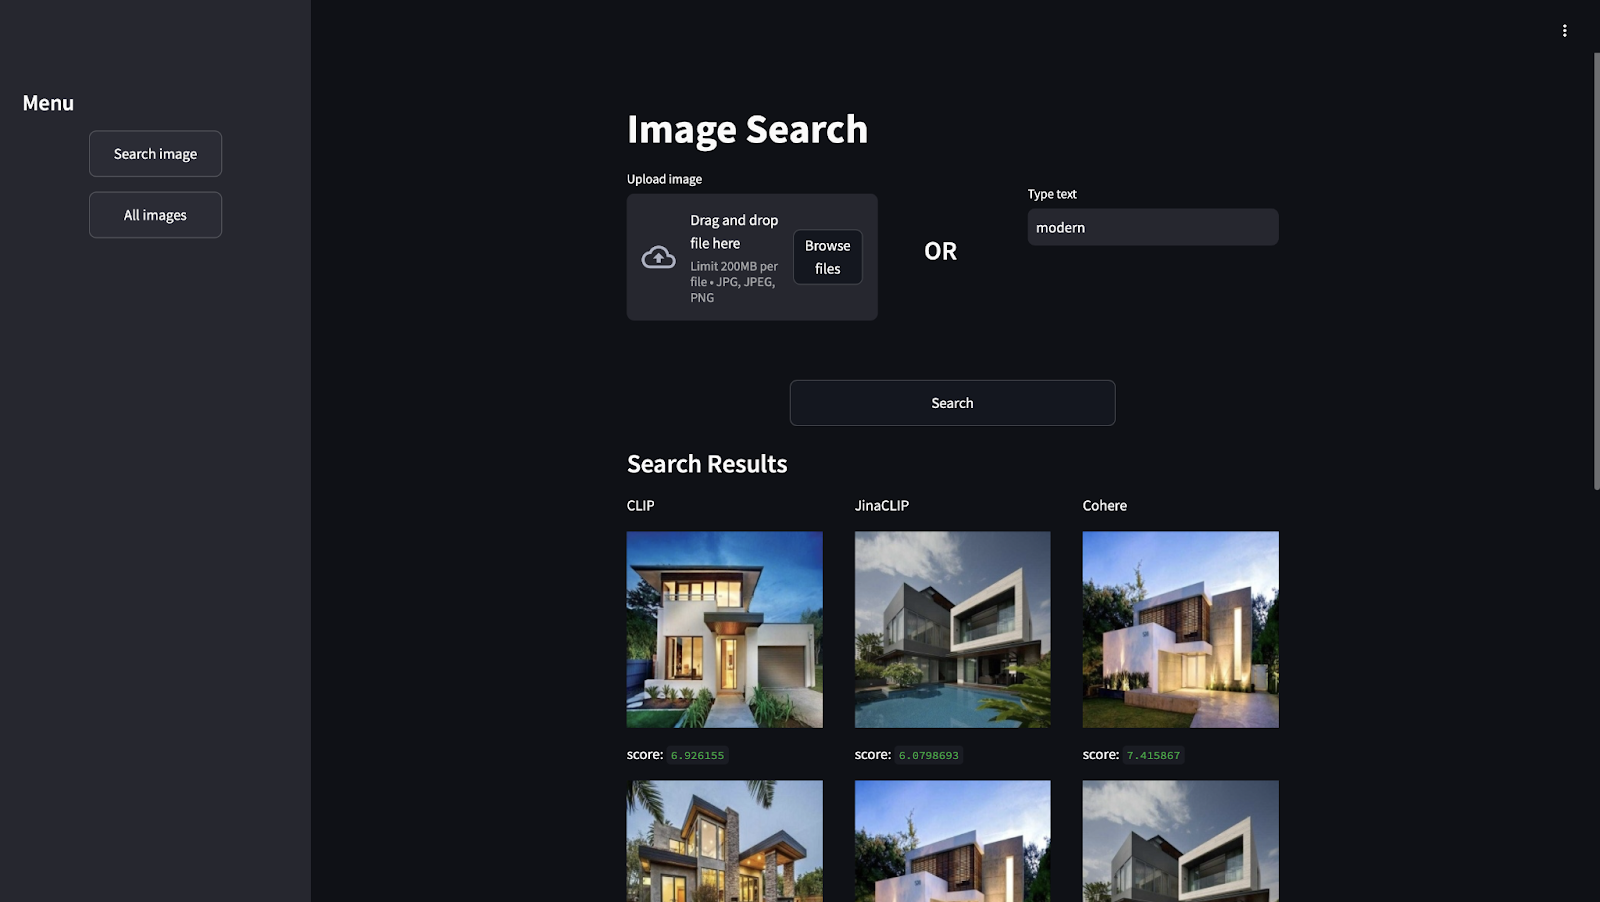The image size is (1600, 902).
Task: Select the first Cohere result image
Action: (x=1181, y=629)
